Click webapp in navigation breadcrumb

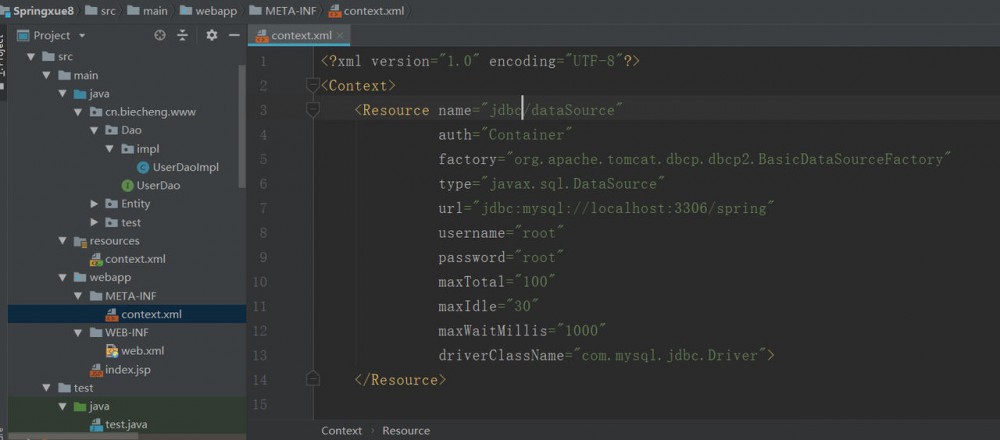coord(217,11)
